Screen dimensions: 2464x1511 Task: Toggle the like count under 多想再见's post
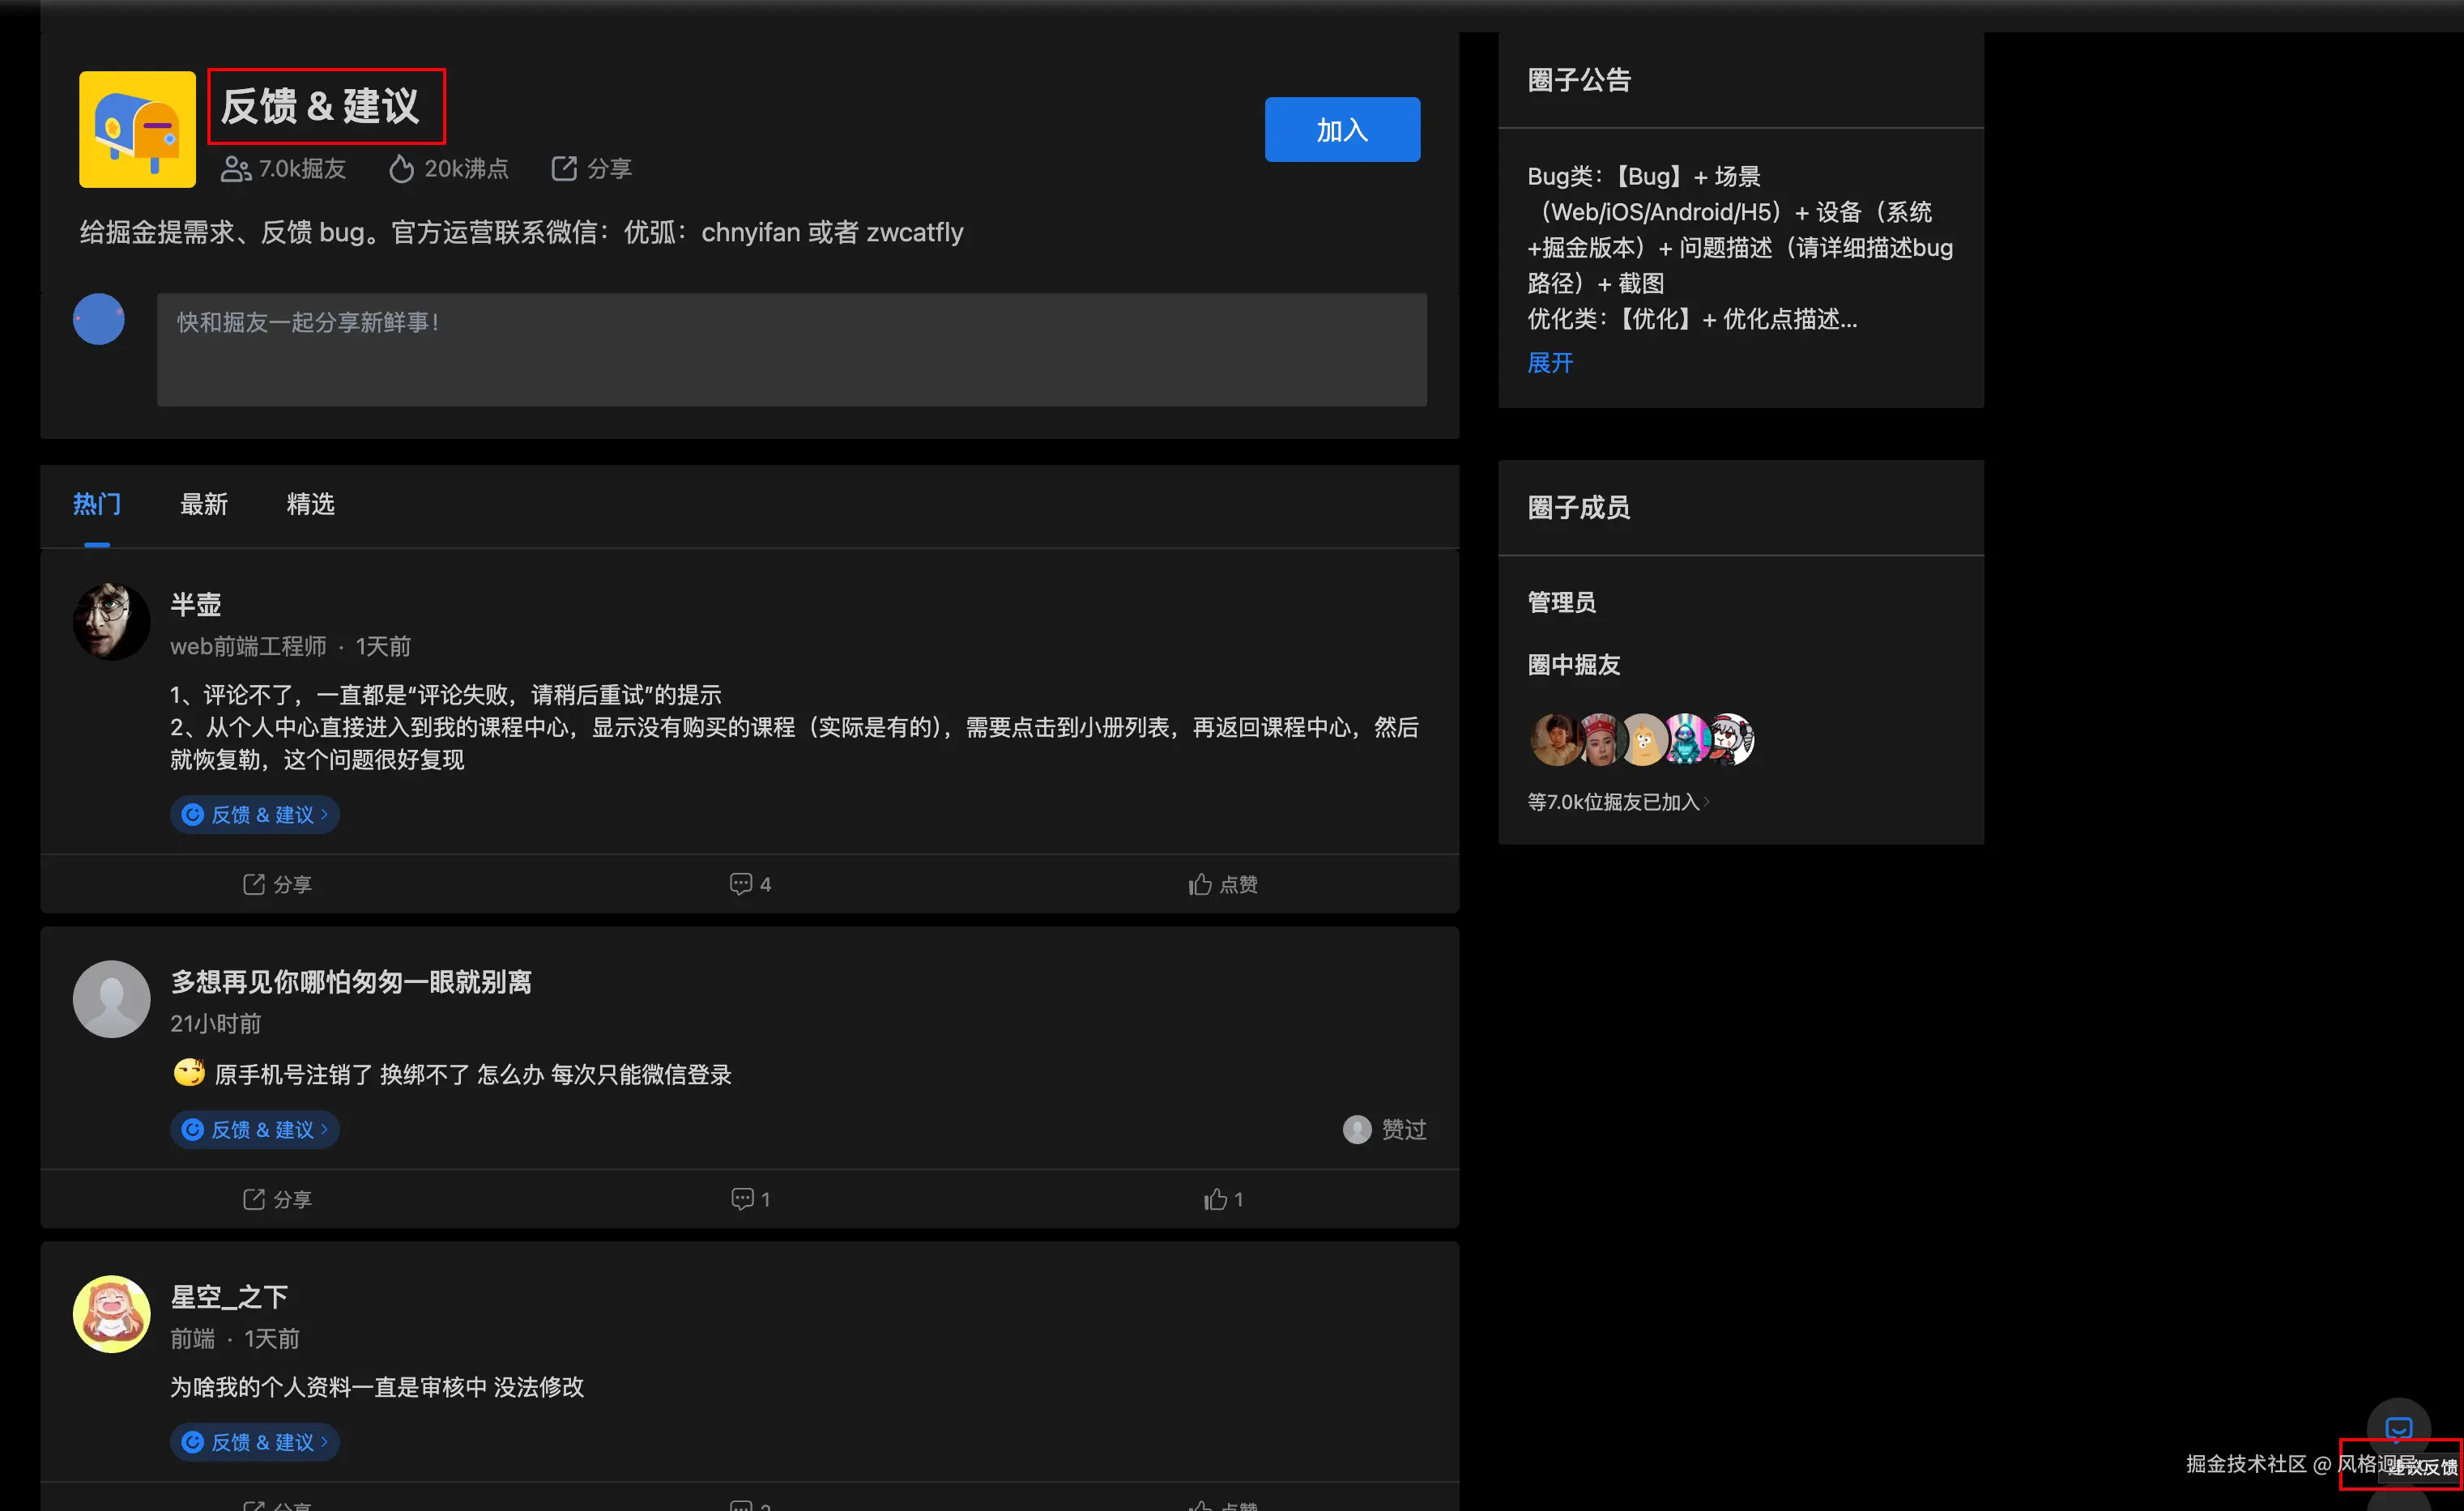(1222, 1198)
